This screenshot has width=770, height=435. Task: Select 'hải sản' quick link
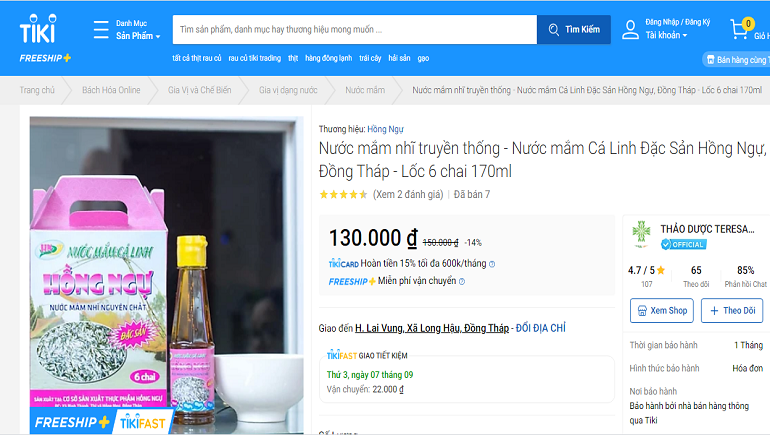click(x=399, y=58)
